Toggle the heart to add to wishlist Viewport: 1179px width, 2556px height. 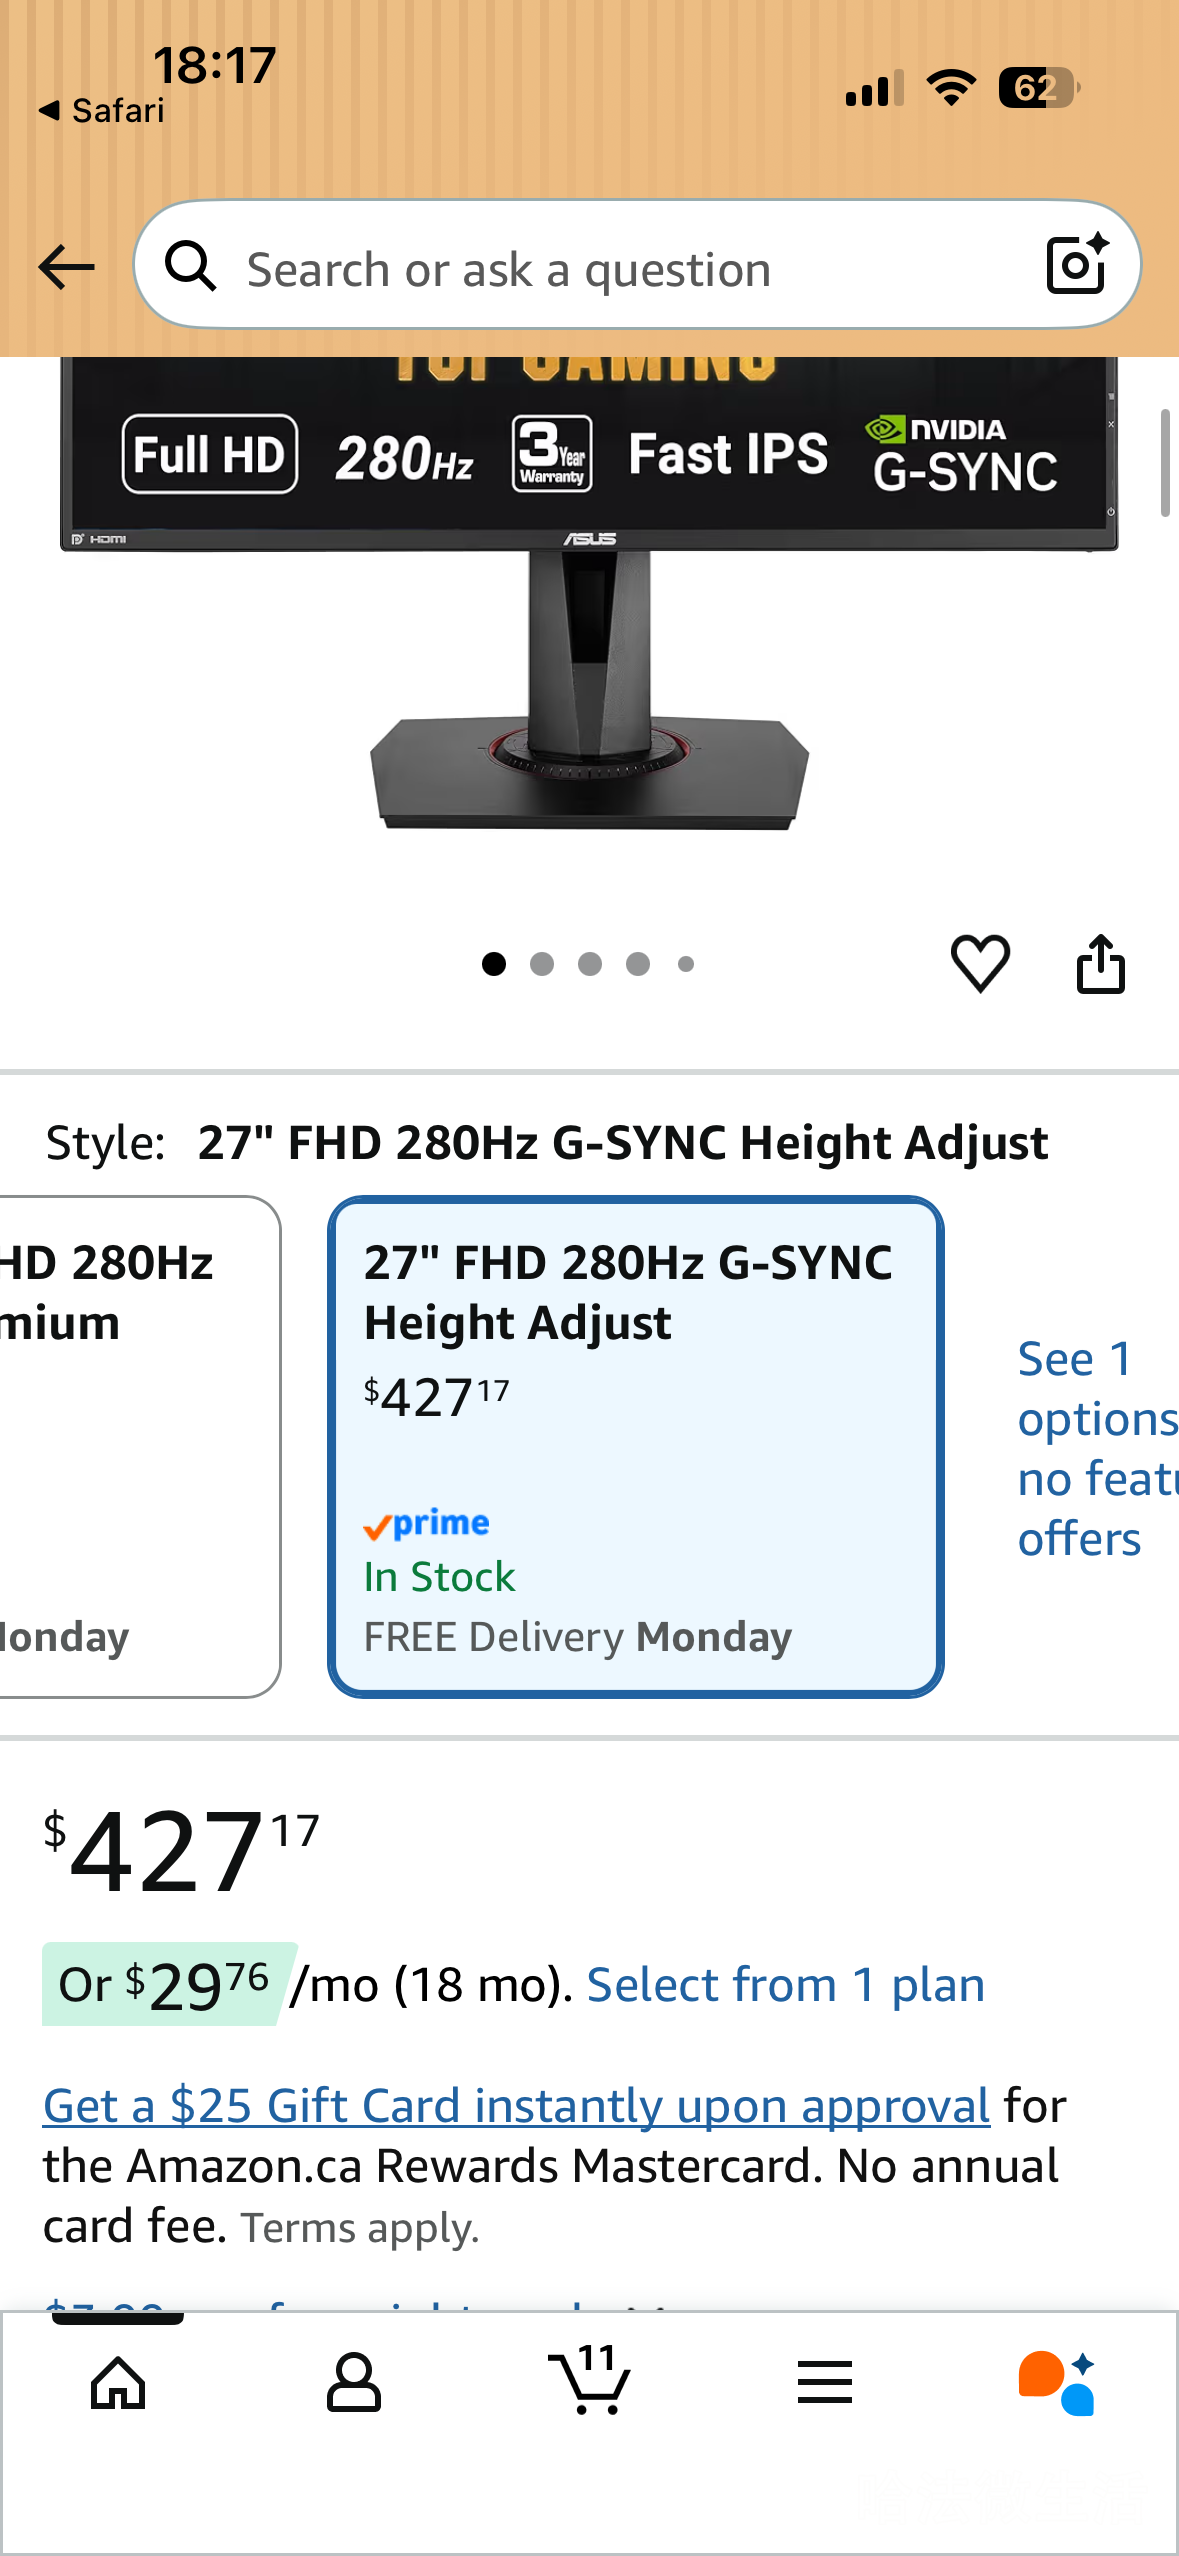[x=980, y=964]
